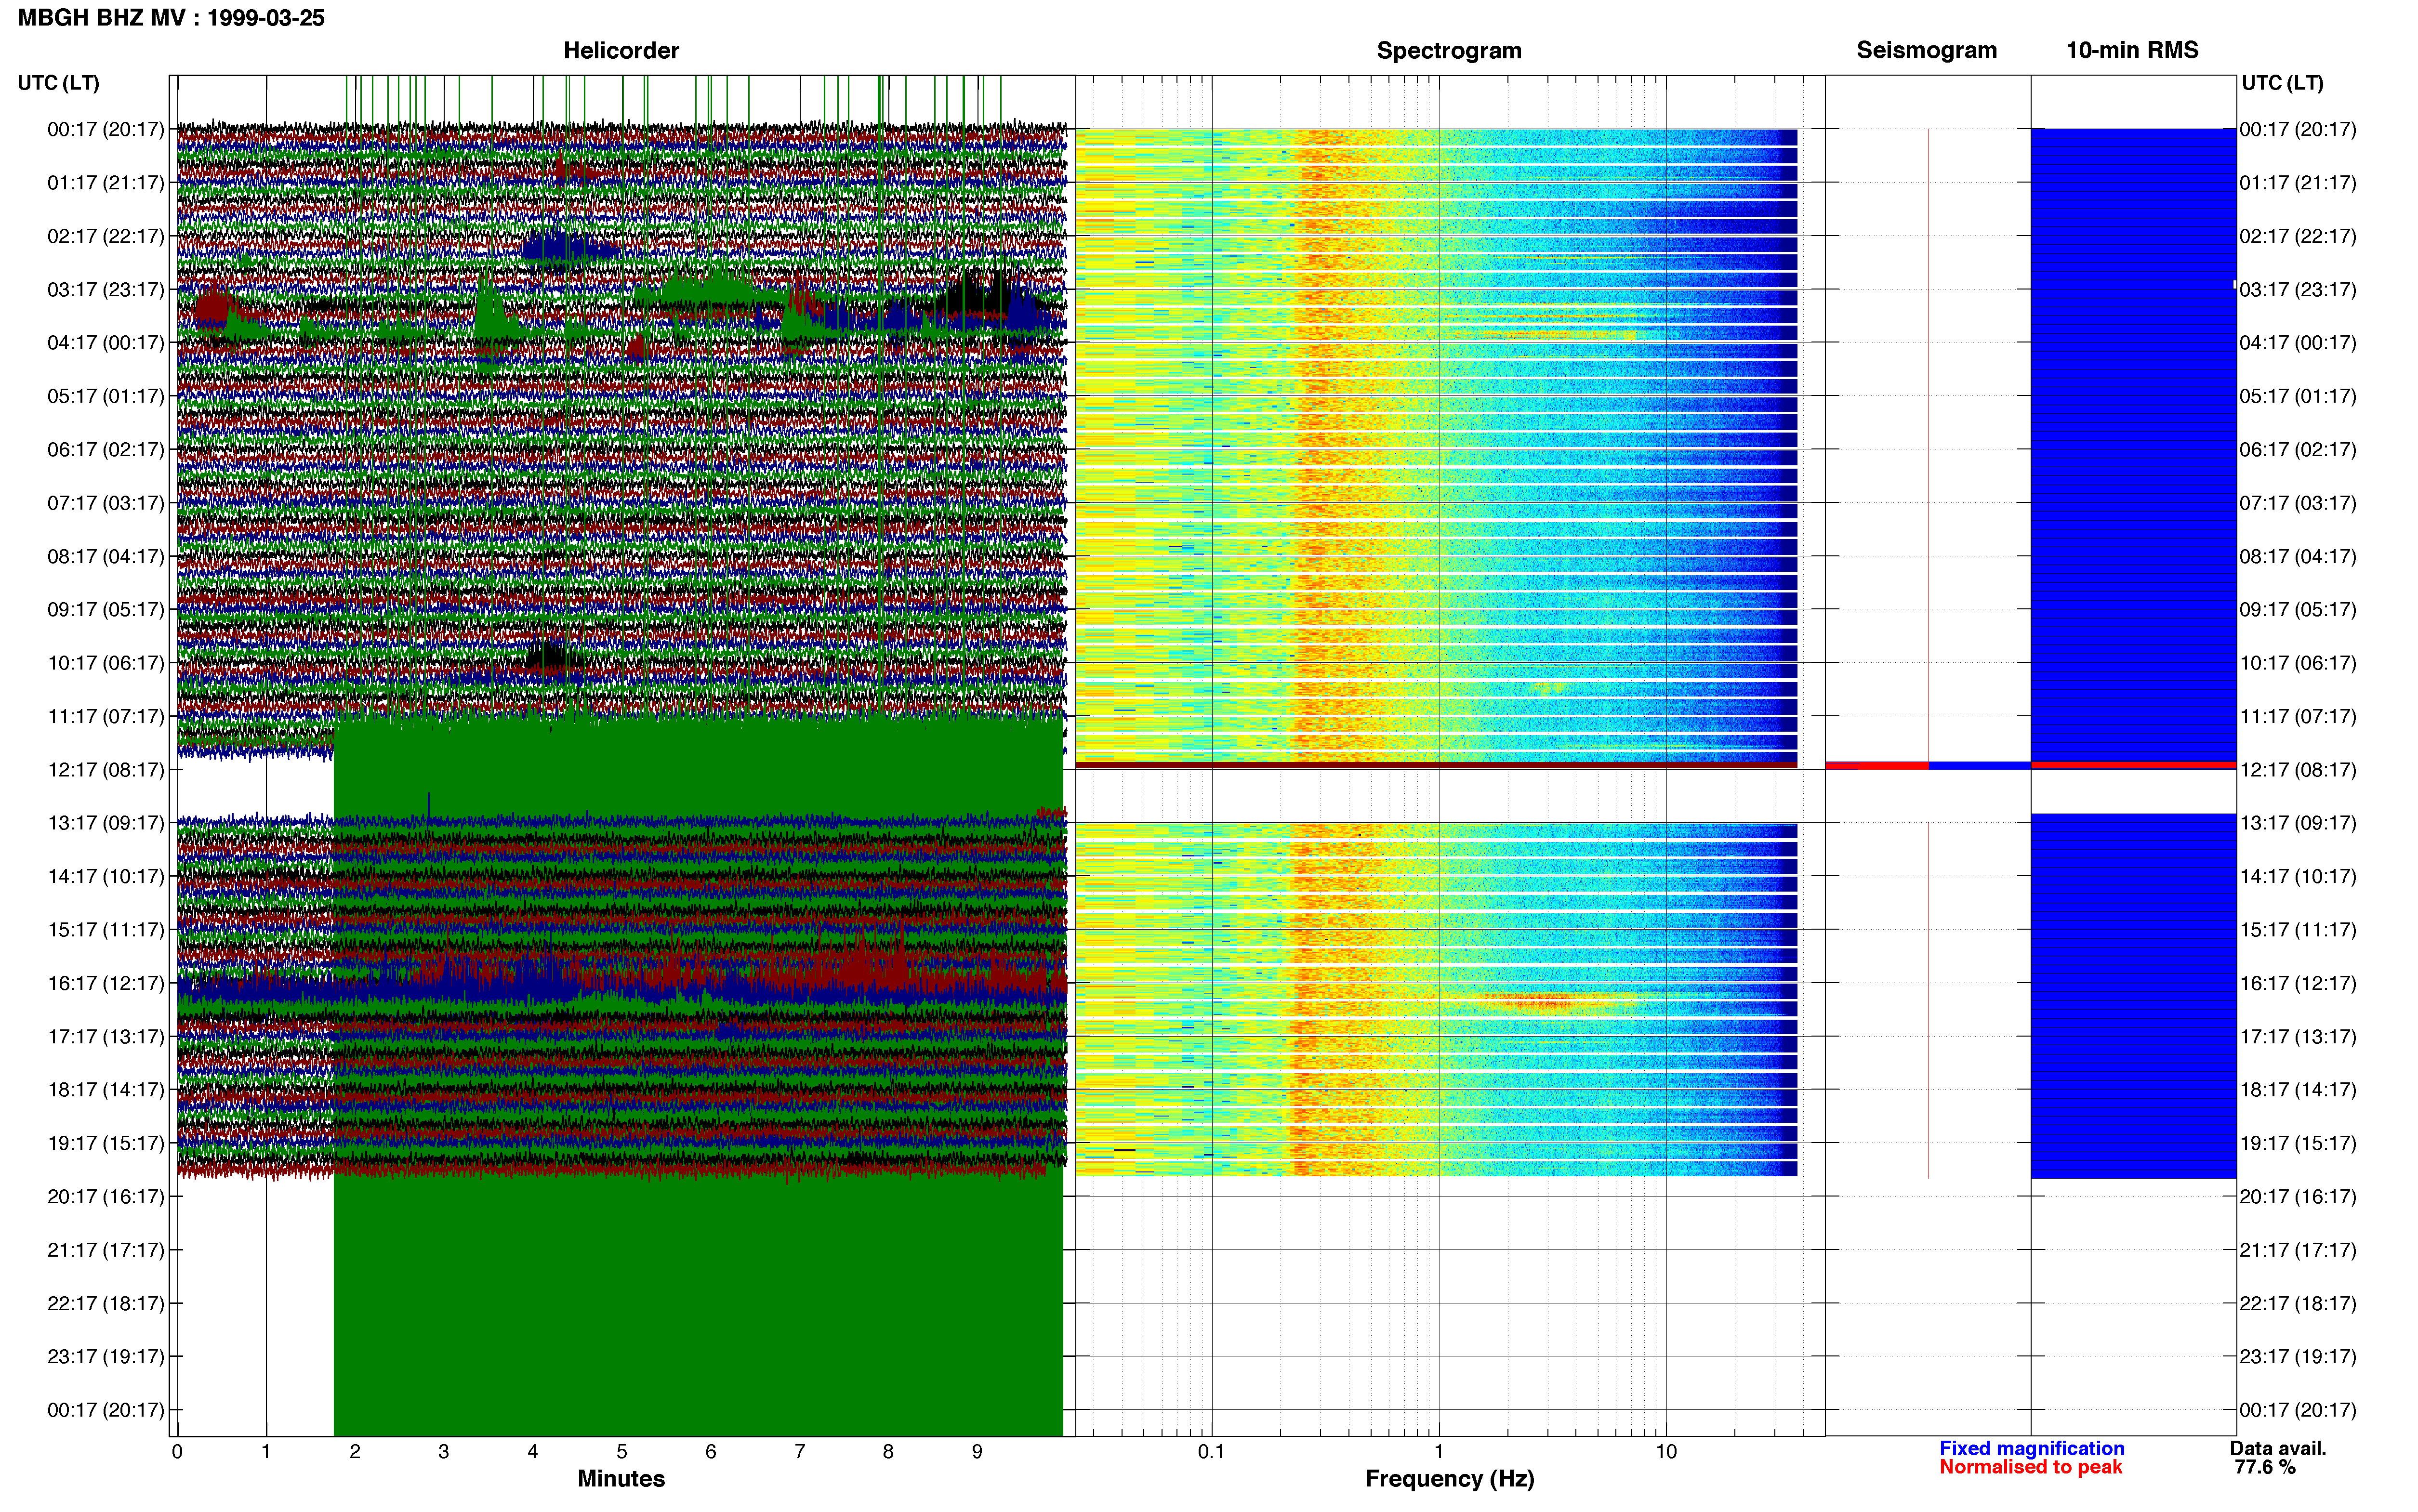Click the '0' minutes tick label
The height and width of the screenshot is (1512, 2418).
[x=177, y=1452]
